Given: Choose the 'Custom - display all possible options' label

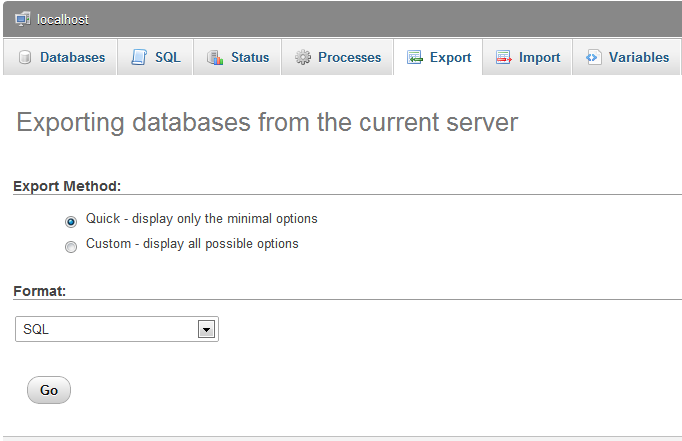Looking at the screenshot, I should [192, 244].
